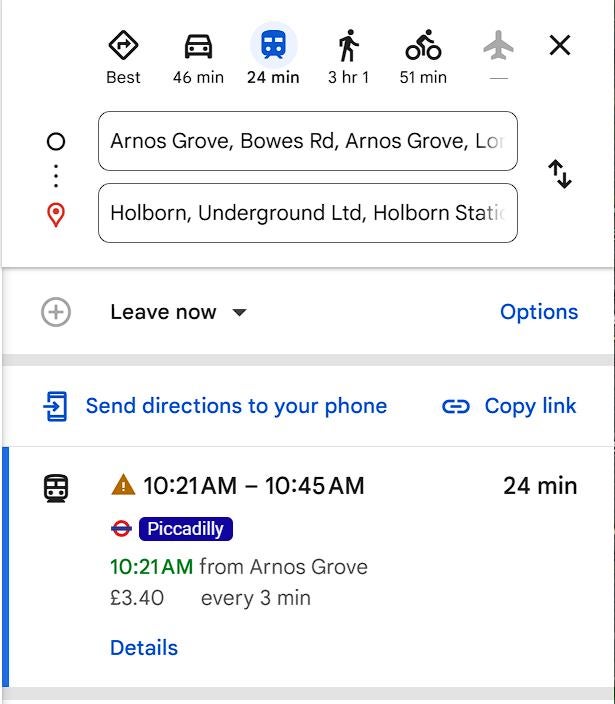Choose the walking travel mode
Viewport: 615px width, 704px height.
348,46
